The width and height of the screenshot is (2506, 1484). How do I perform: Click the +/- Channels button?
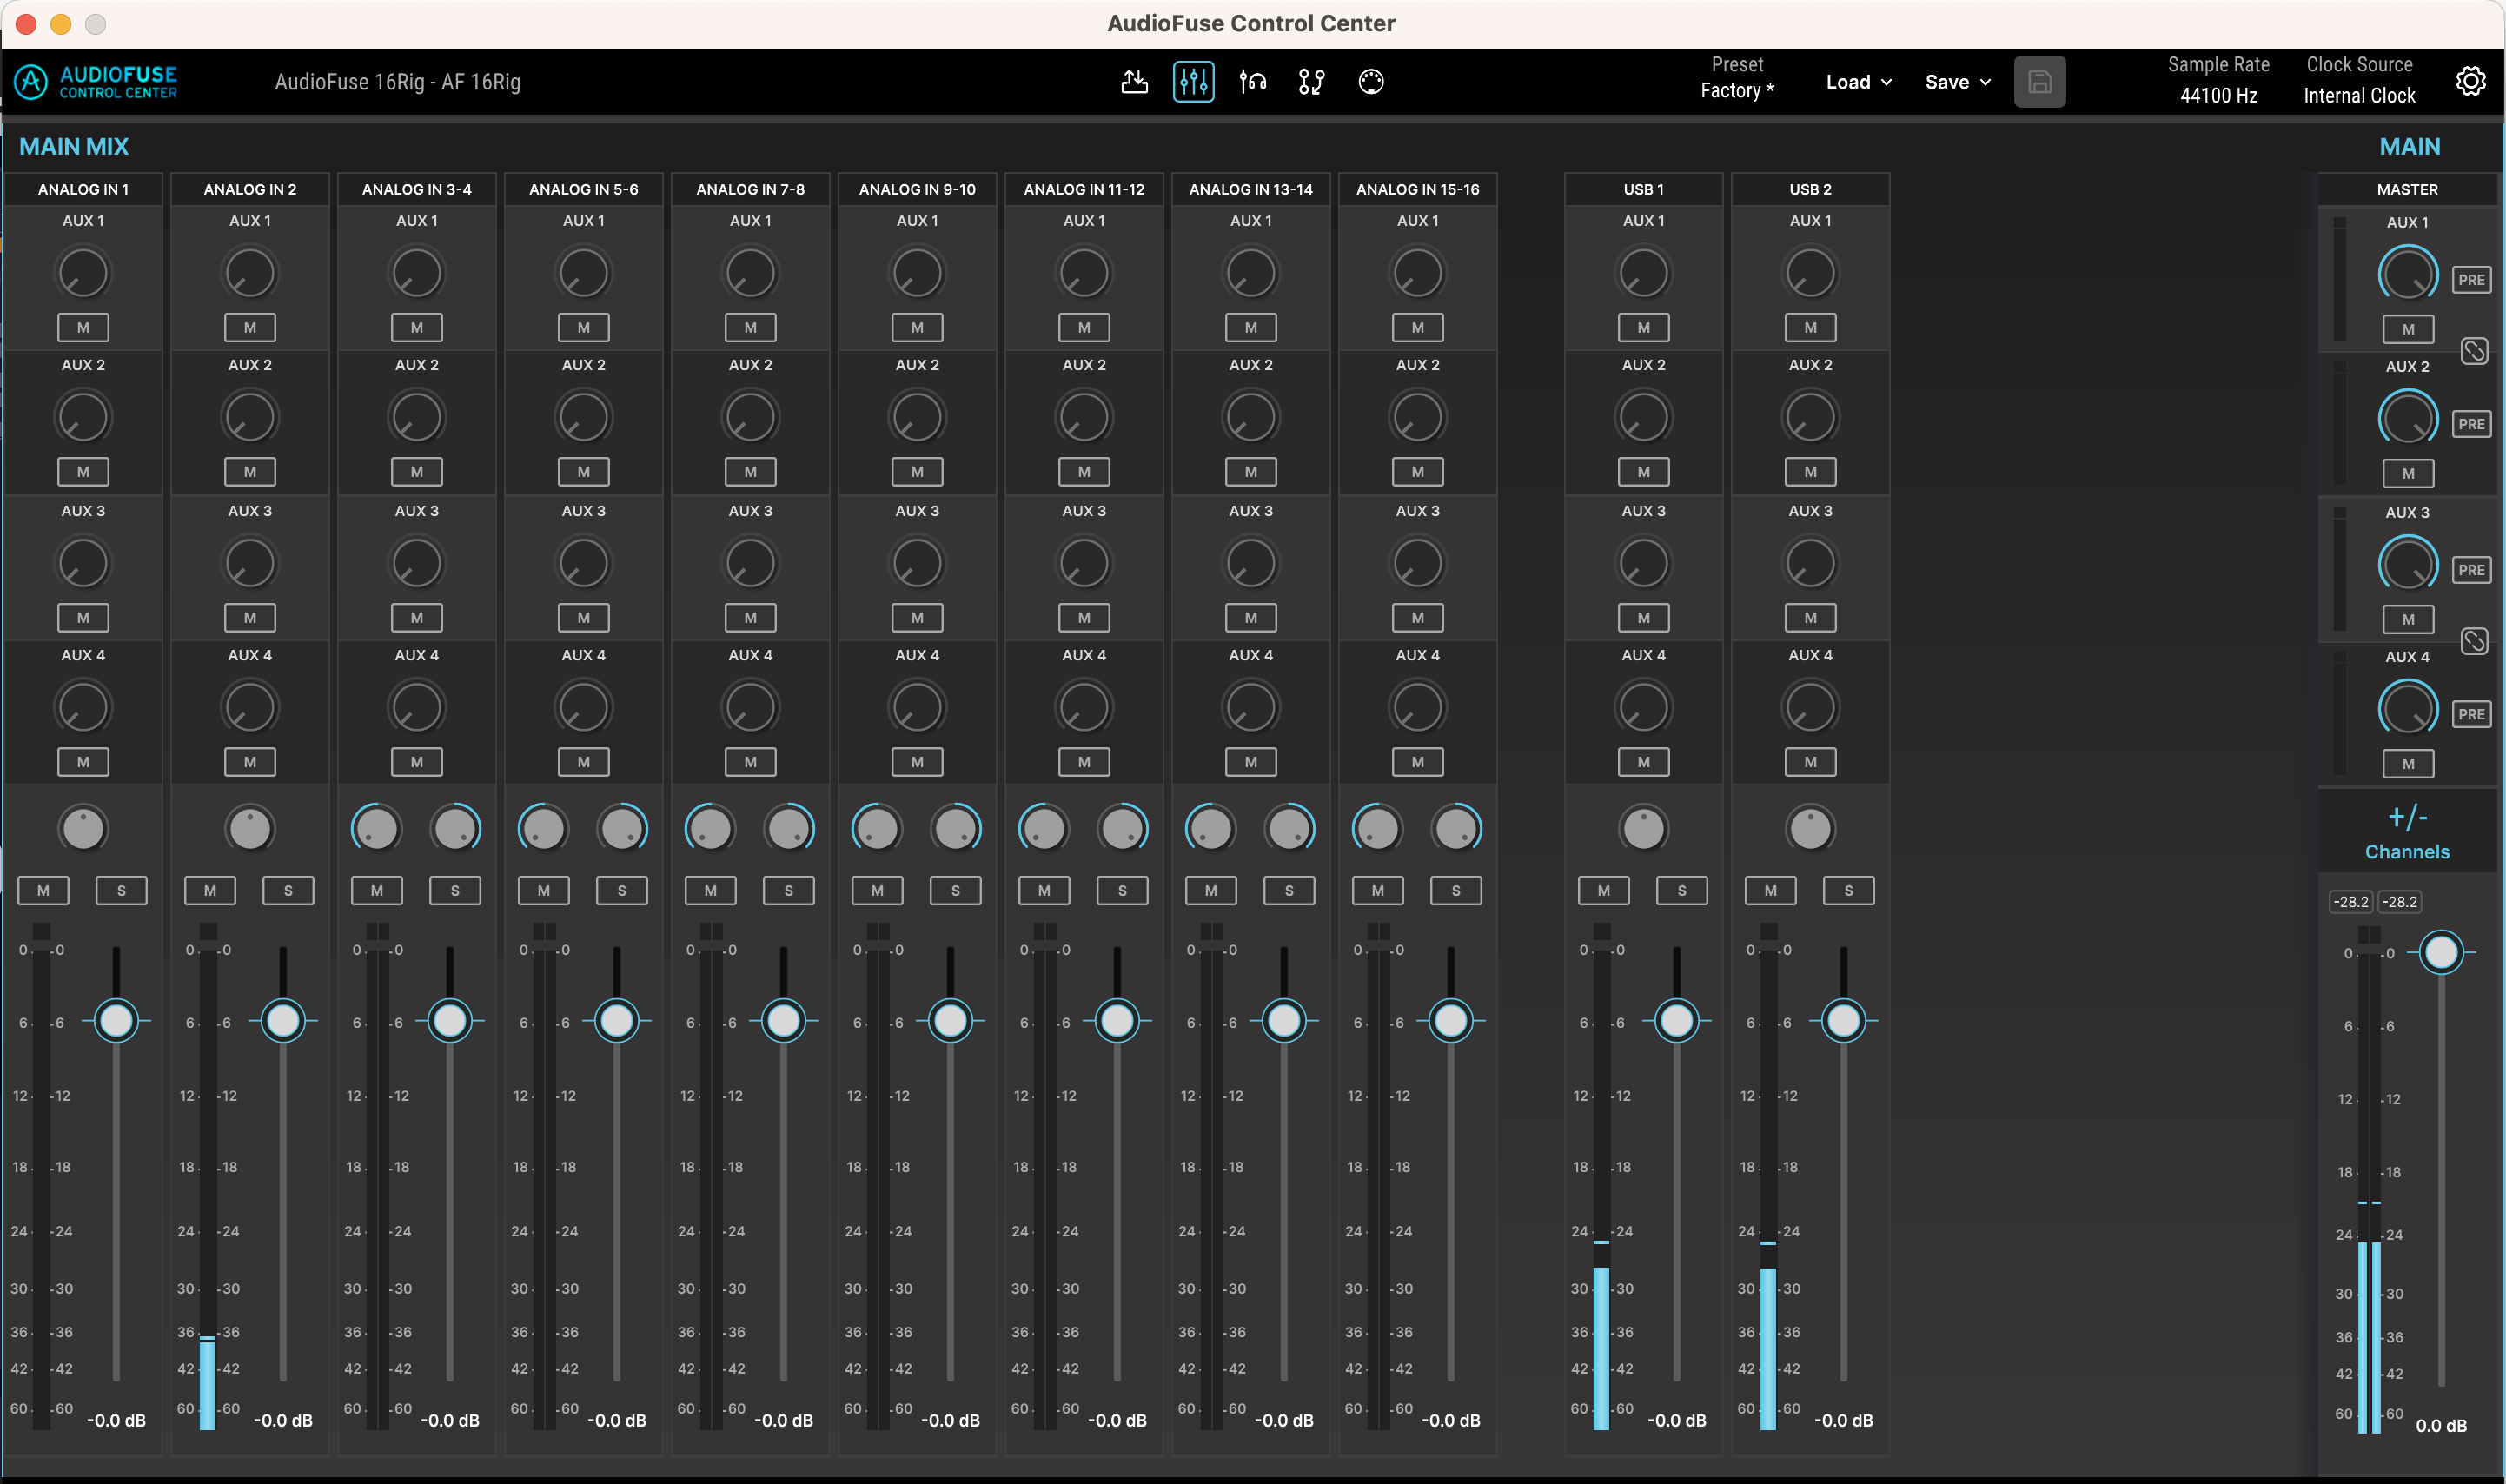(2407, 832)
